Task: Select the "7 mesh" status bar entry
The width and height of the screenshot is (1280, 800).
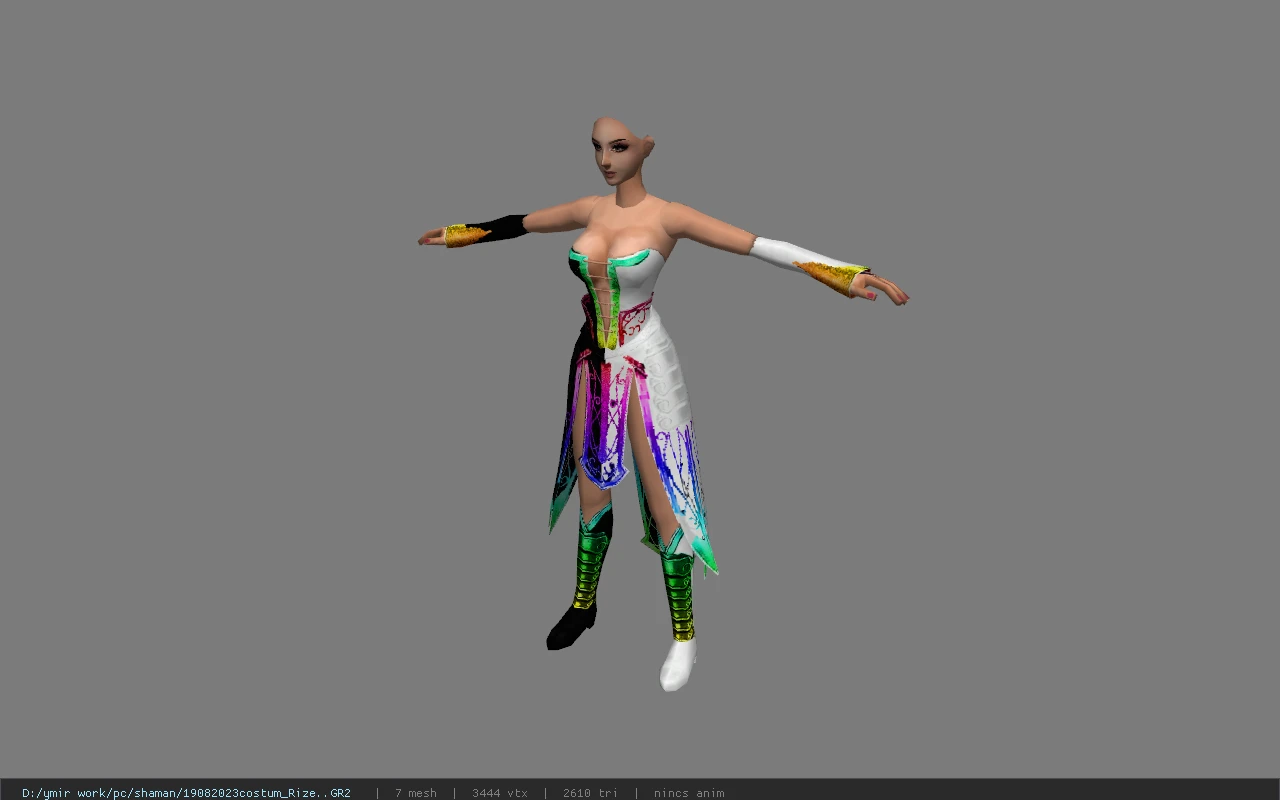Action: pos(415,793)
